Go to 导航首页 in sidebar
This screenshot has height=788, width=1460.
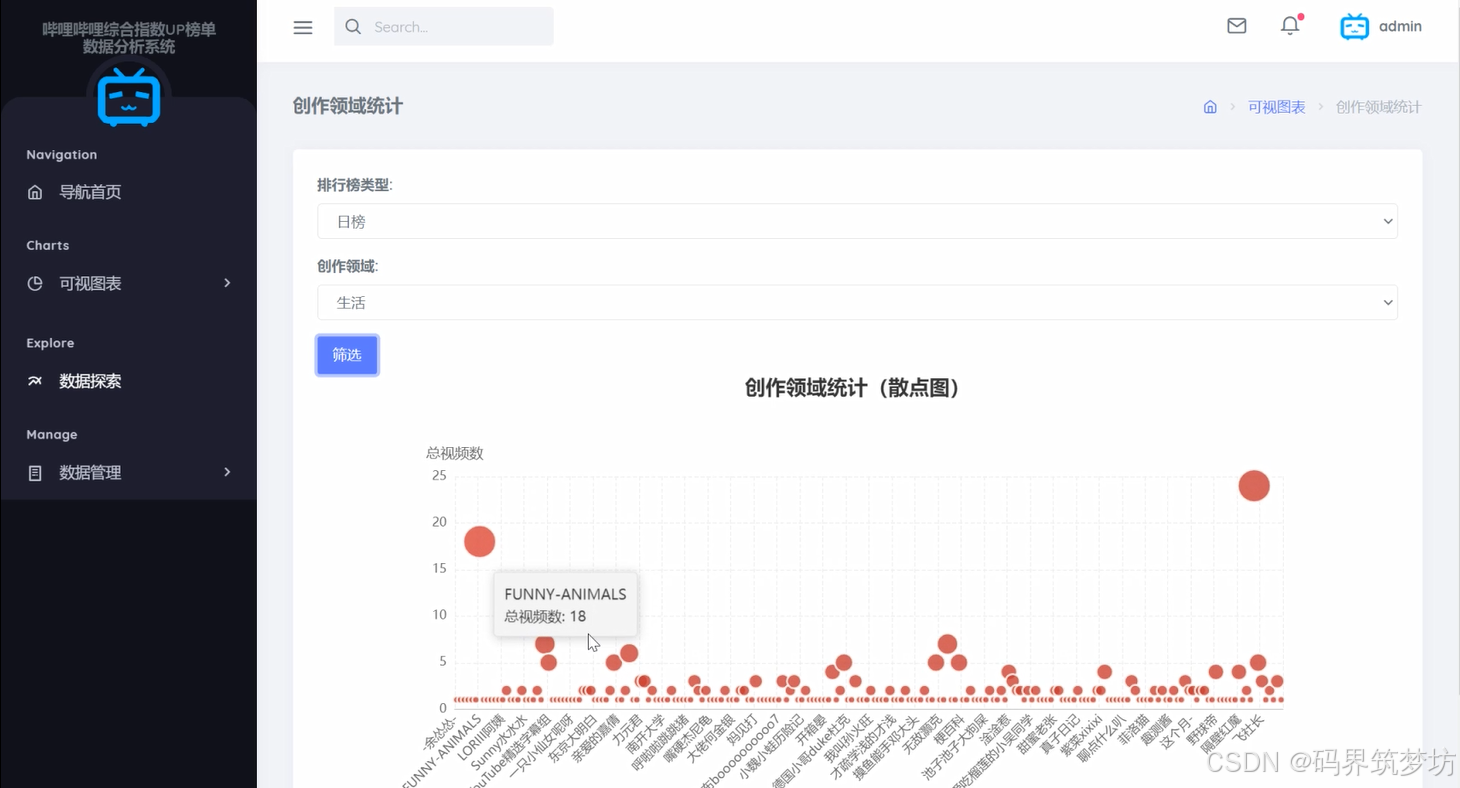click(90, 192)
